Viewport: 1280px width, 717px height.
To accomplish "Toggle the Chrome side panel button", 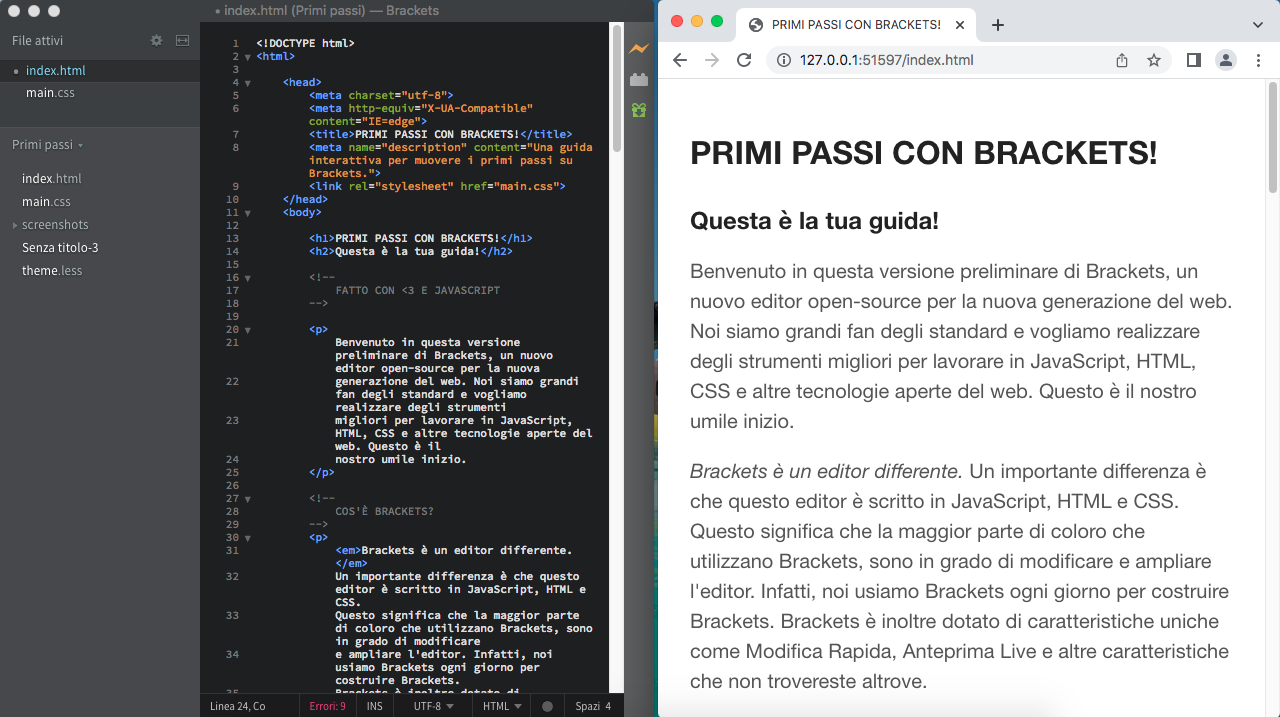I will coord(1193,60).
